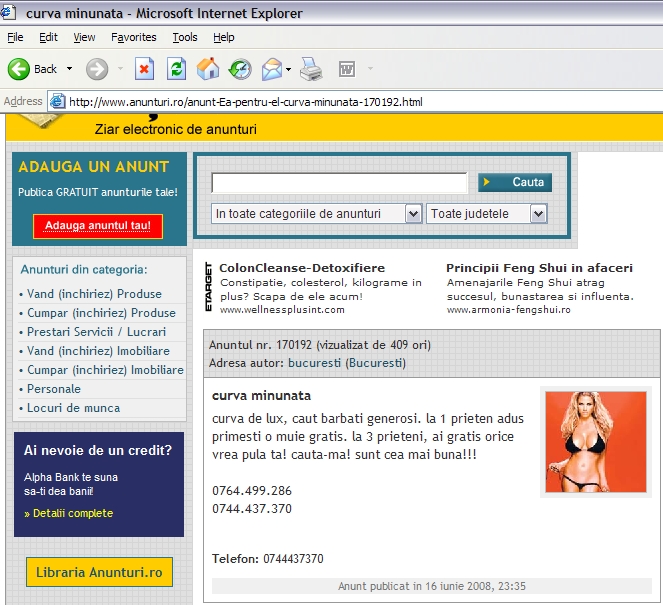Click the 'bucuresti (Bucuresti)' author address link
663x605 pixels.
(347, 363)
